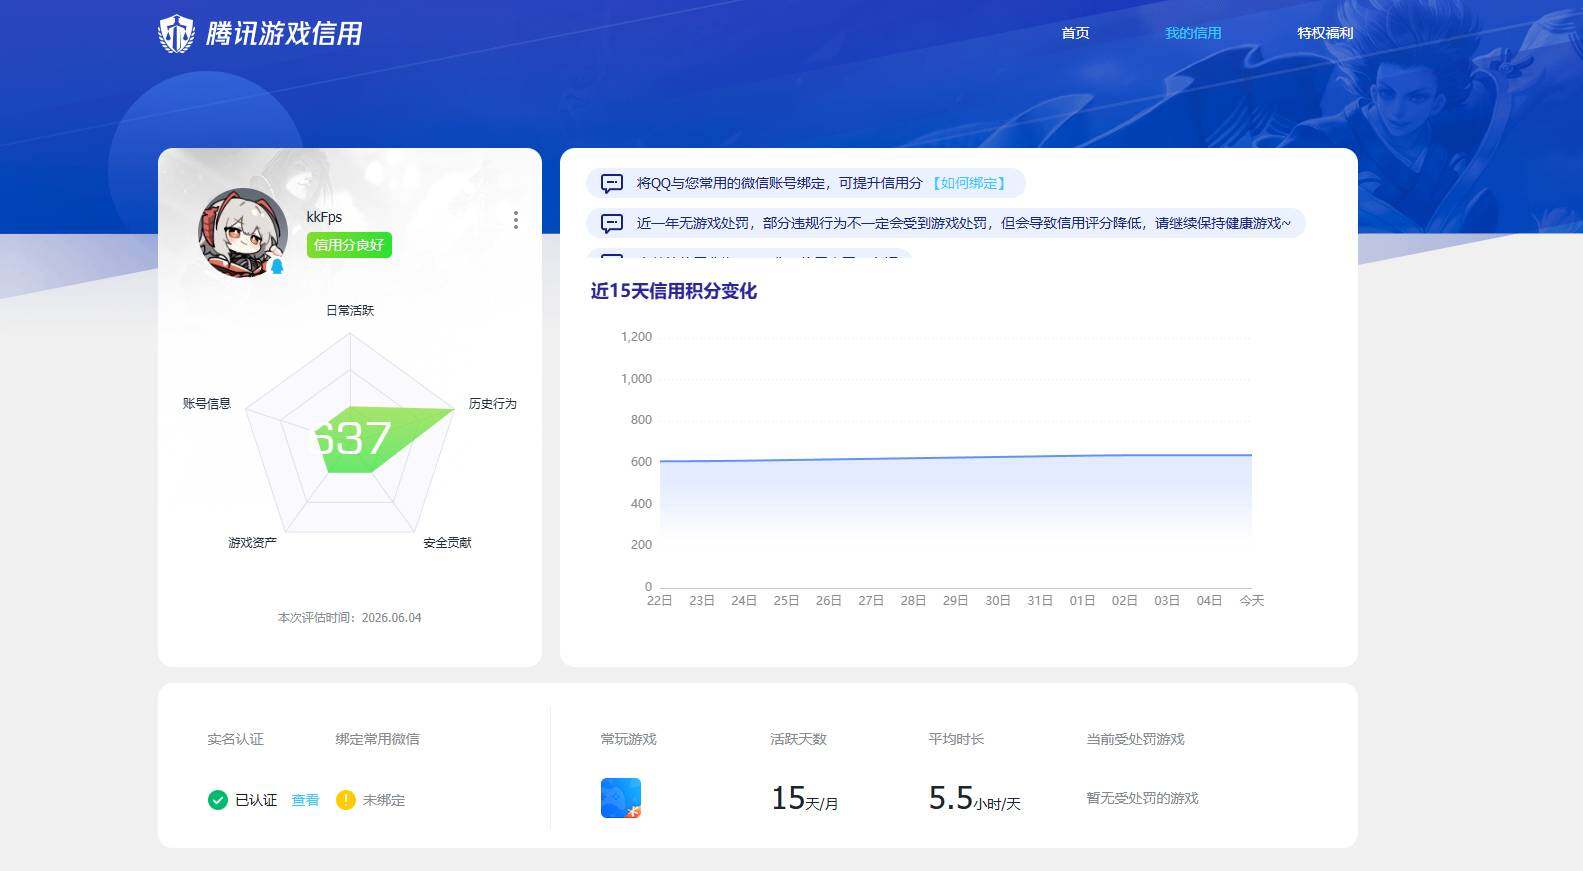Click the 22日 label on the chart axis

tap(659, 601)
